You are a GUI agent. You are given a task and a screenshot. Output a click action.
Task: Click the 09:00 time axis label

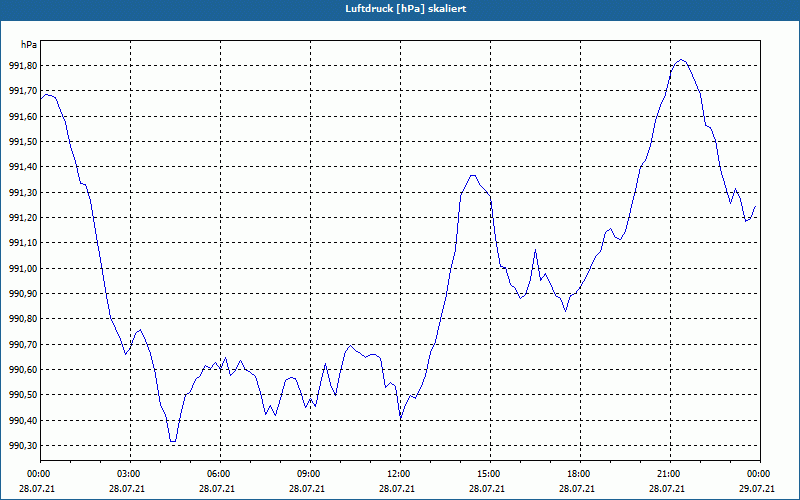coord(310,474)
